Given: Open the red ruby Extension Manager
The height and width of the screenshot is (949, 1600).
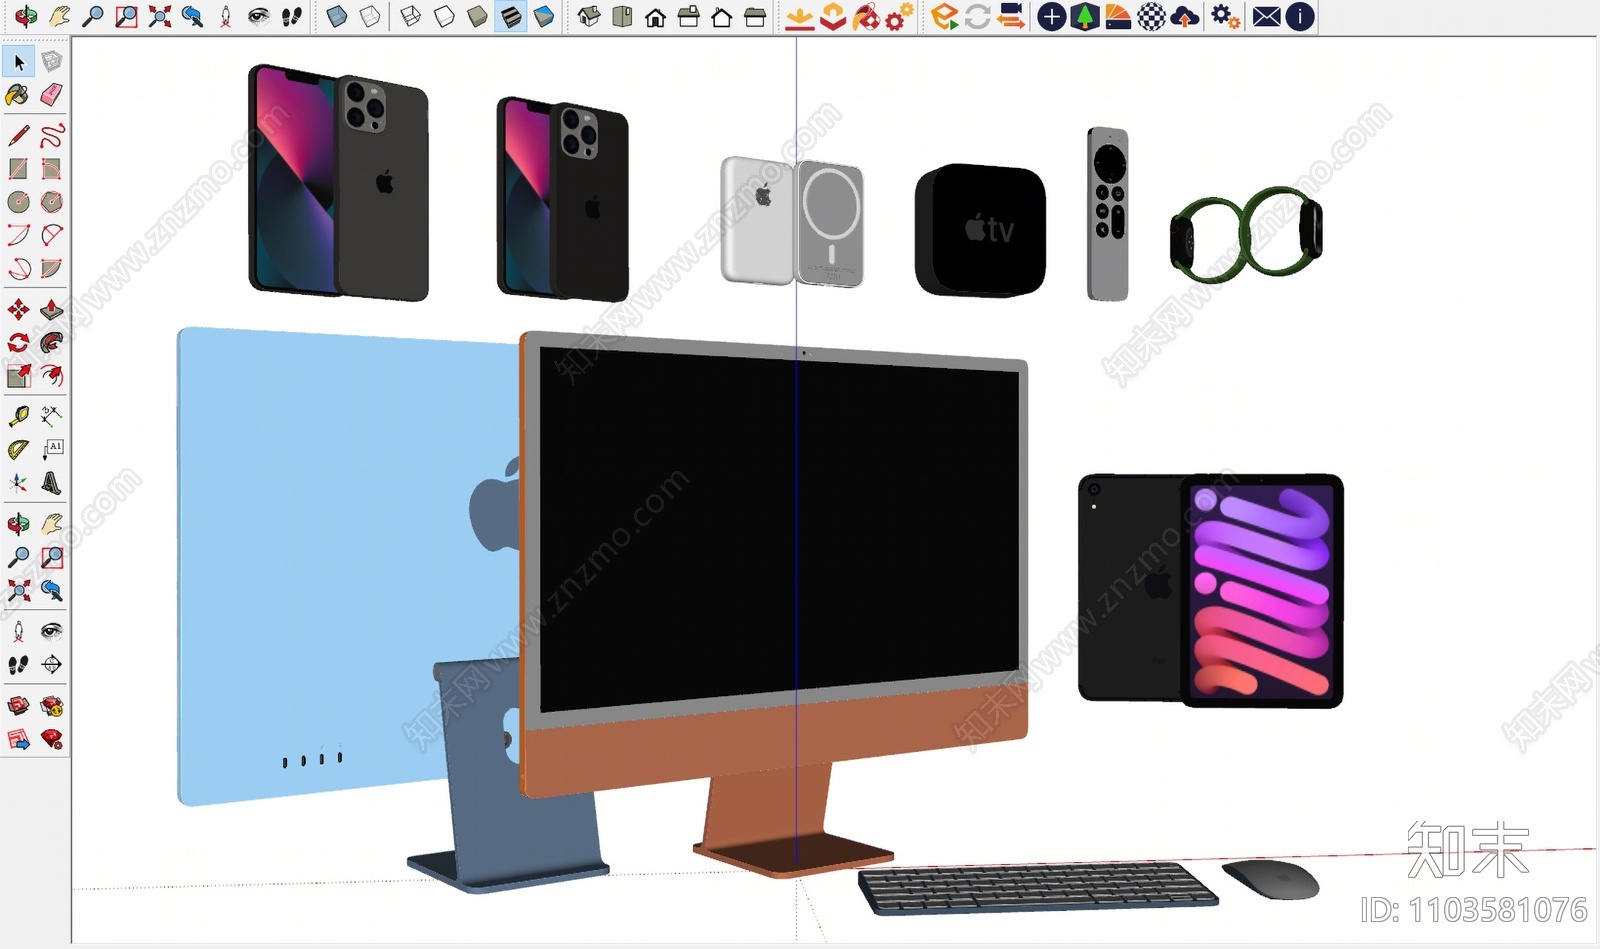Looking at the screenshot, I should (x=52, y=740).
